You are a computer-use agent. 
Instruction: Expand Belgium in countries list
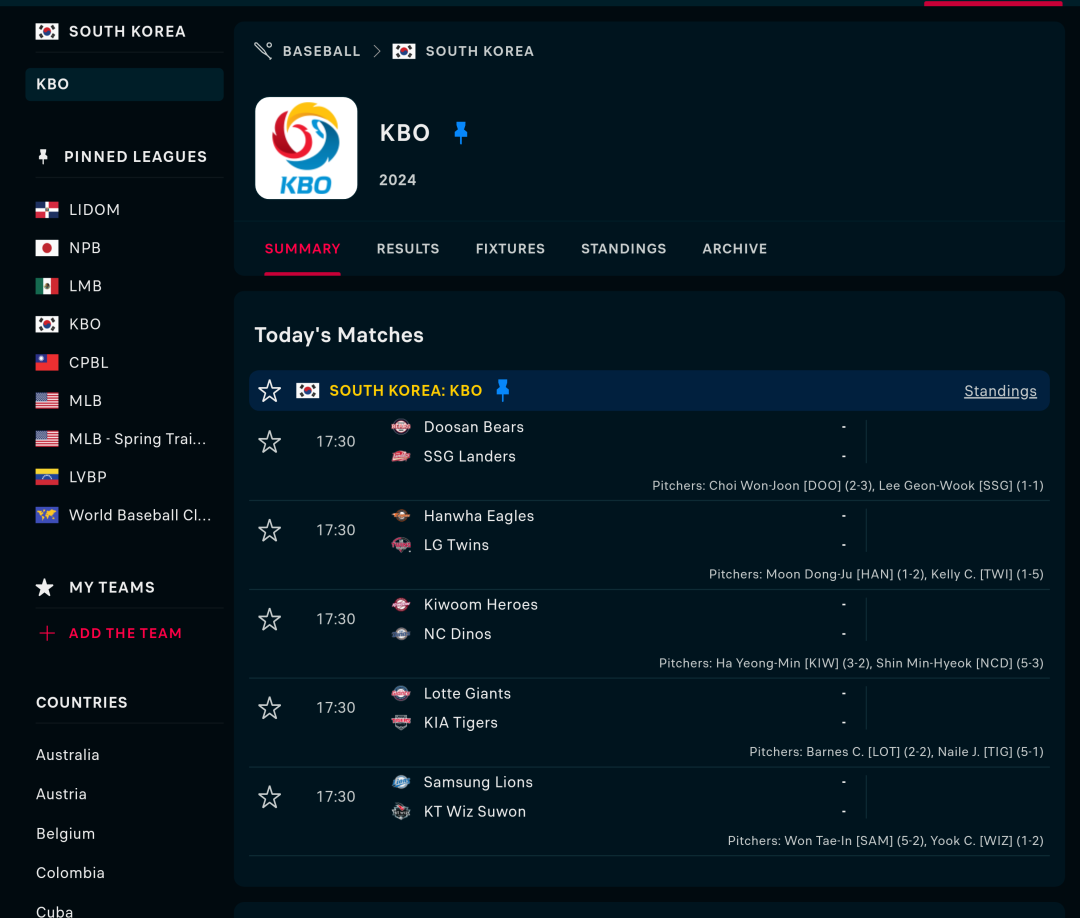tap(65, 833)
